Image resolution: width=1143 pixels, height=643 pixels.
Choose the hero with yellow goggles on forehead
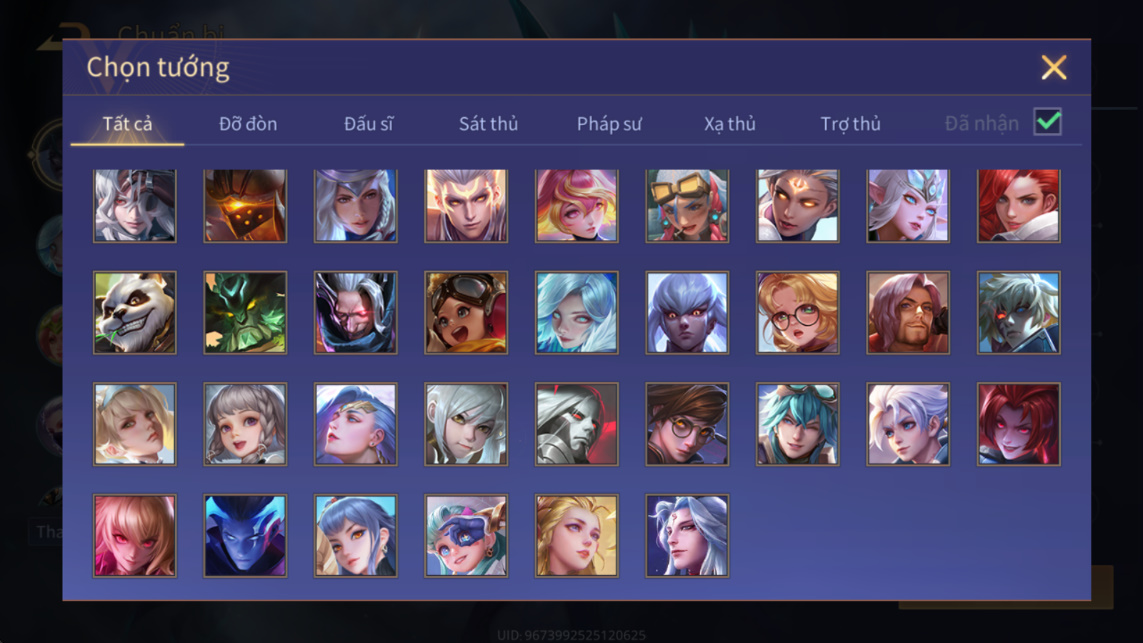click(x=687, y=206)
